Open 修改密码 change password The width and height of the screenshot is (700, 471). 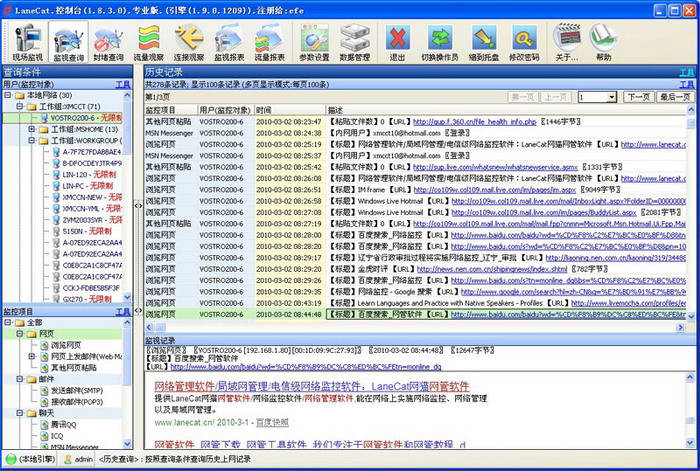[524, 43]
